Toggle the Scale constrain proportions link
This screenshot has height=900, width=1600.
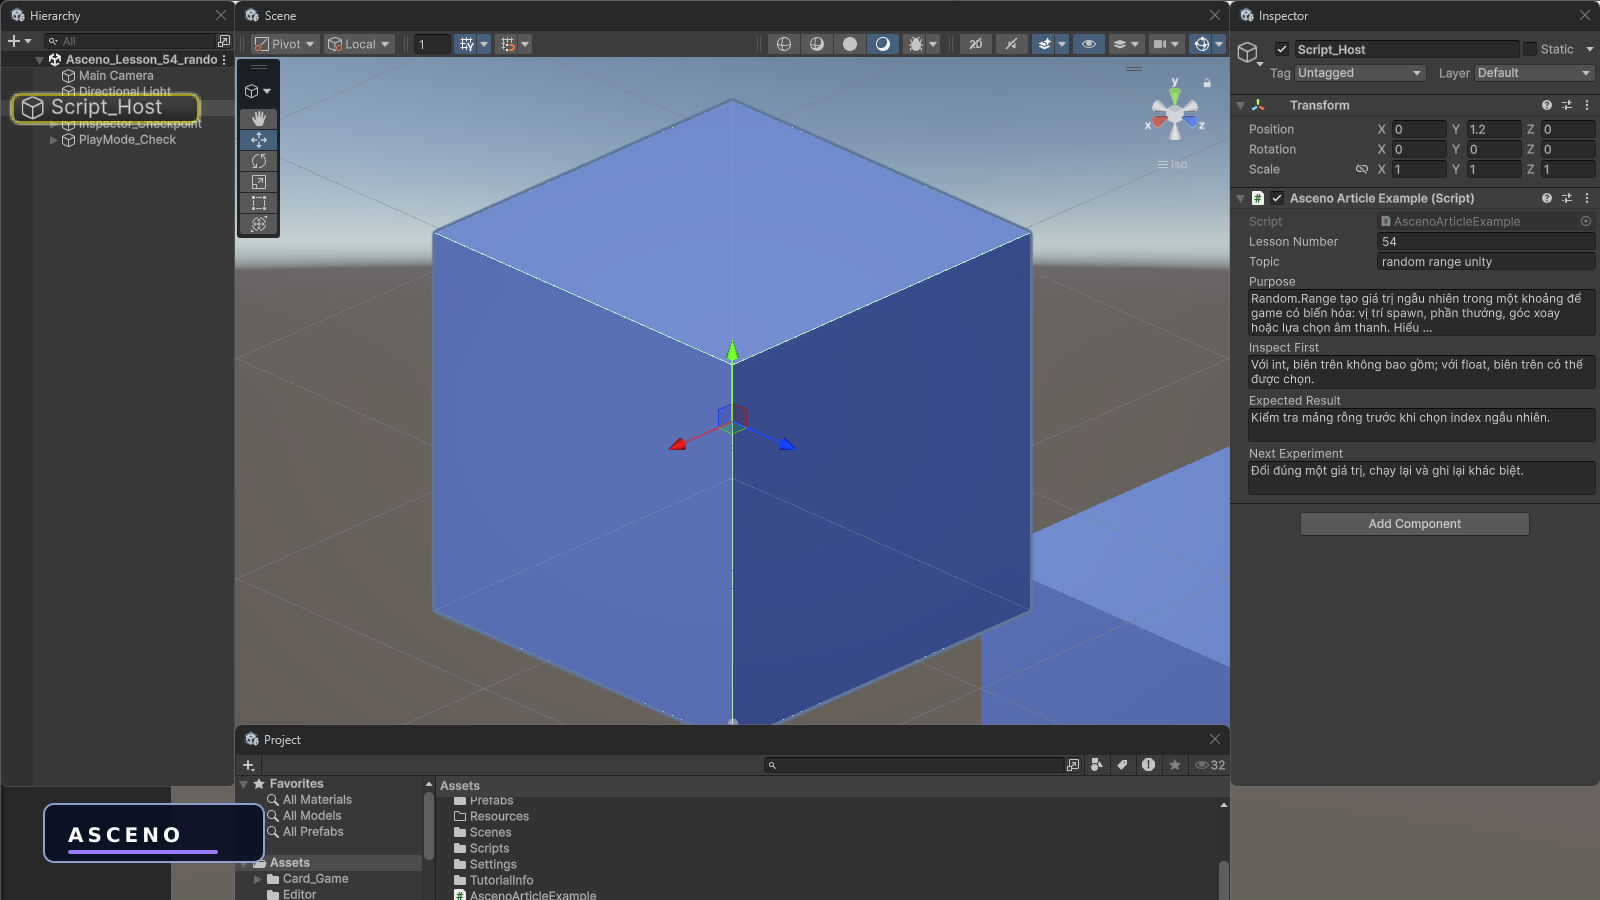(x=1361, y=169)
